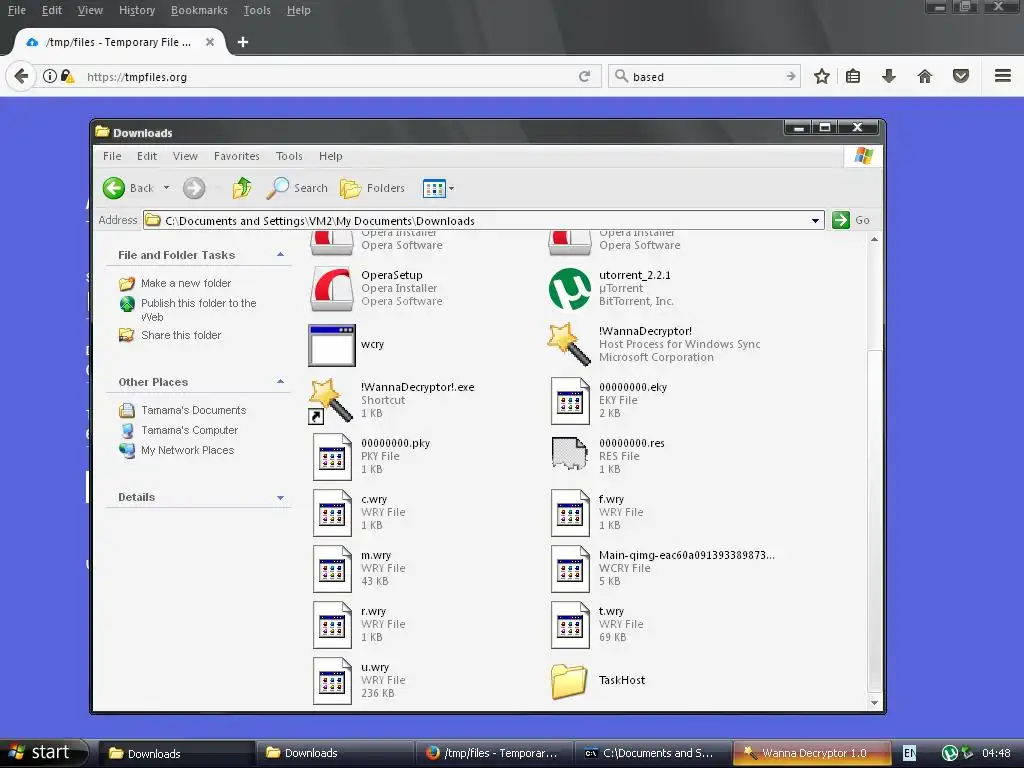Click the Go button next to the address bar
This screenshot has width=1024, height=768.
851,220
